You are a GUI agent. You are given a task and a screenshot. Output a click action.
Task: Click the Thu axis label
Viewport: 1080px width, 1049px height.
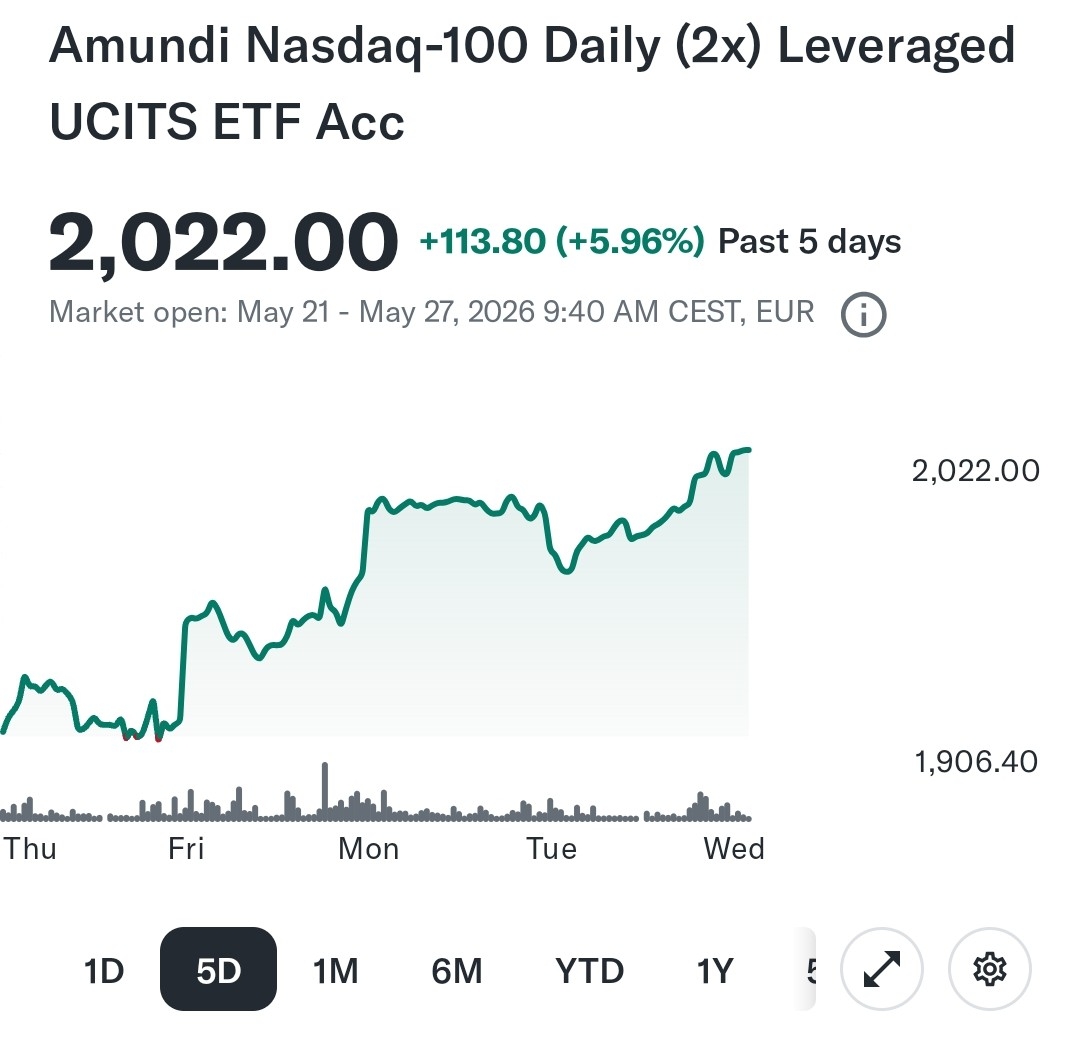(x=30, y=849)
